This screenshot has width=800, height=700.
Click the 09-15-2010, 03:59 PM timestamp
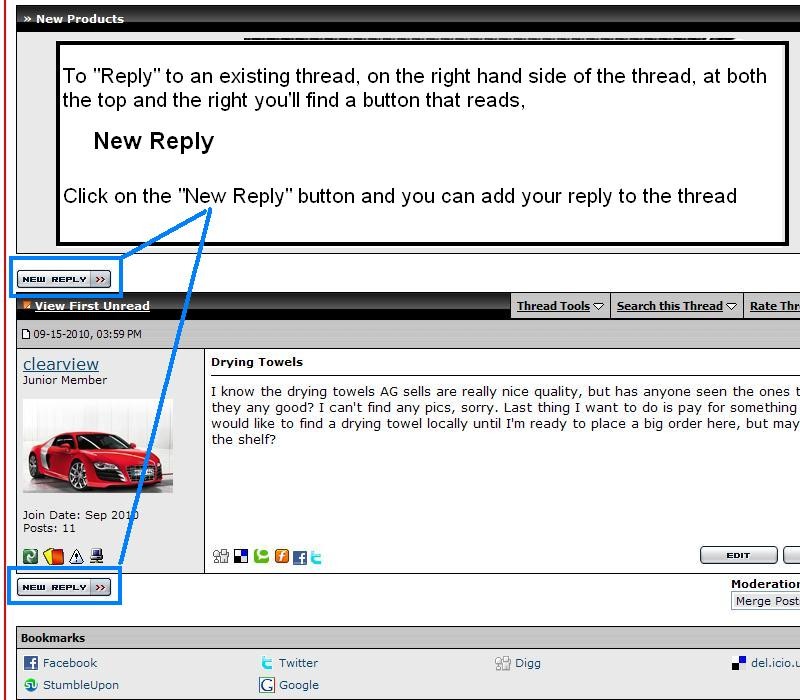coord(87,334)
